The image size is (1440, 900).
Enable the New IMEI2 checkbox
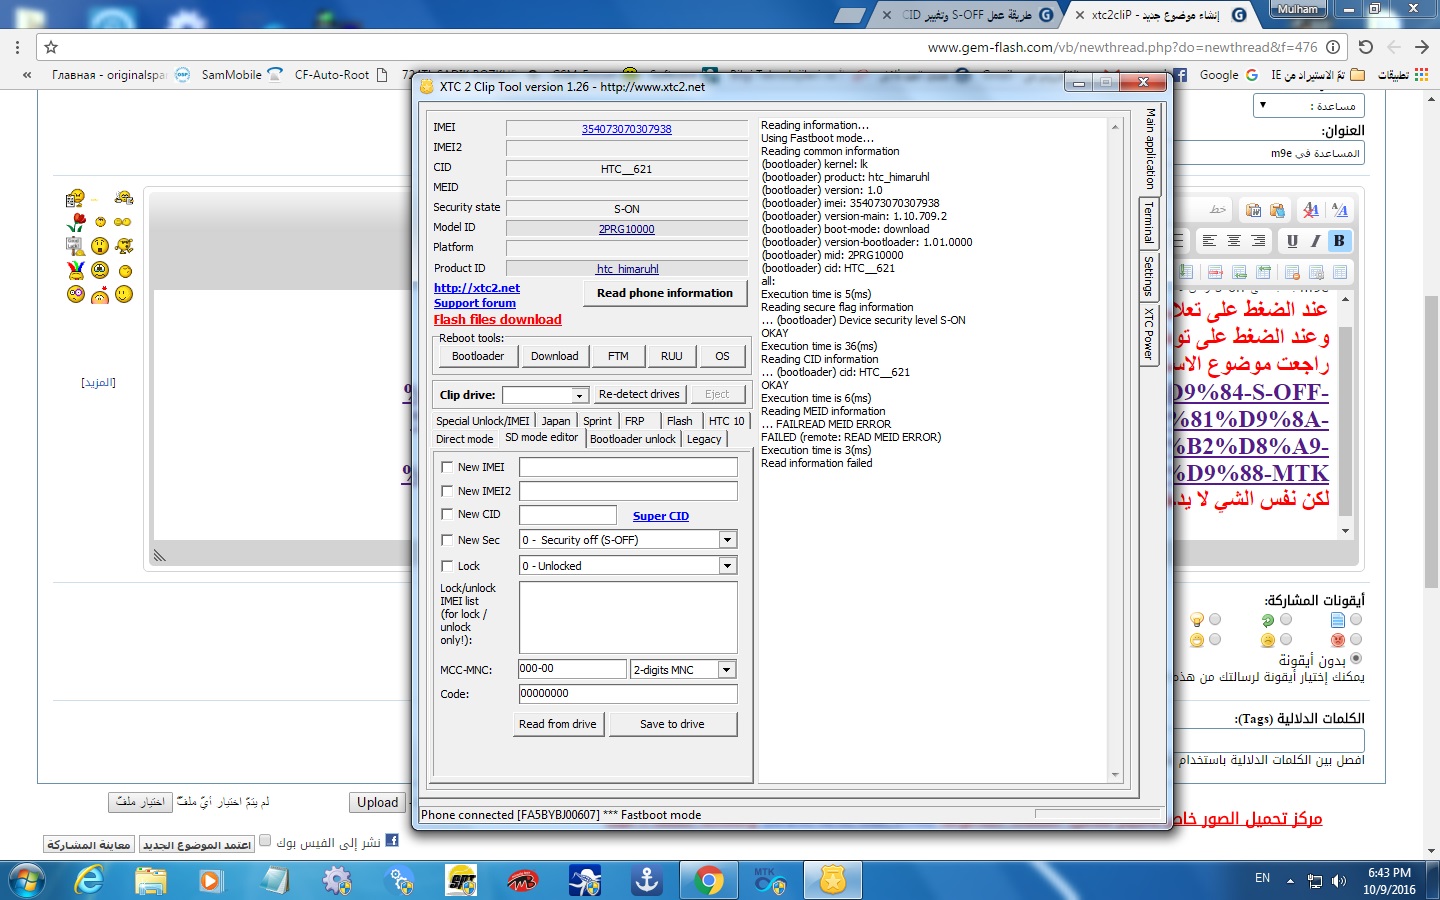click(447, 491)
